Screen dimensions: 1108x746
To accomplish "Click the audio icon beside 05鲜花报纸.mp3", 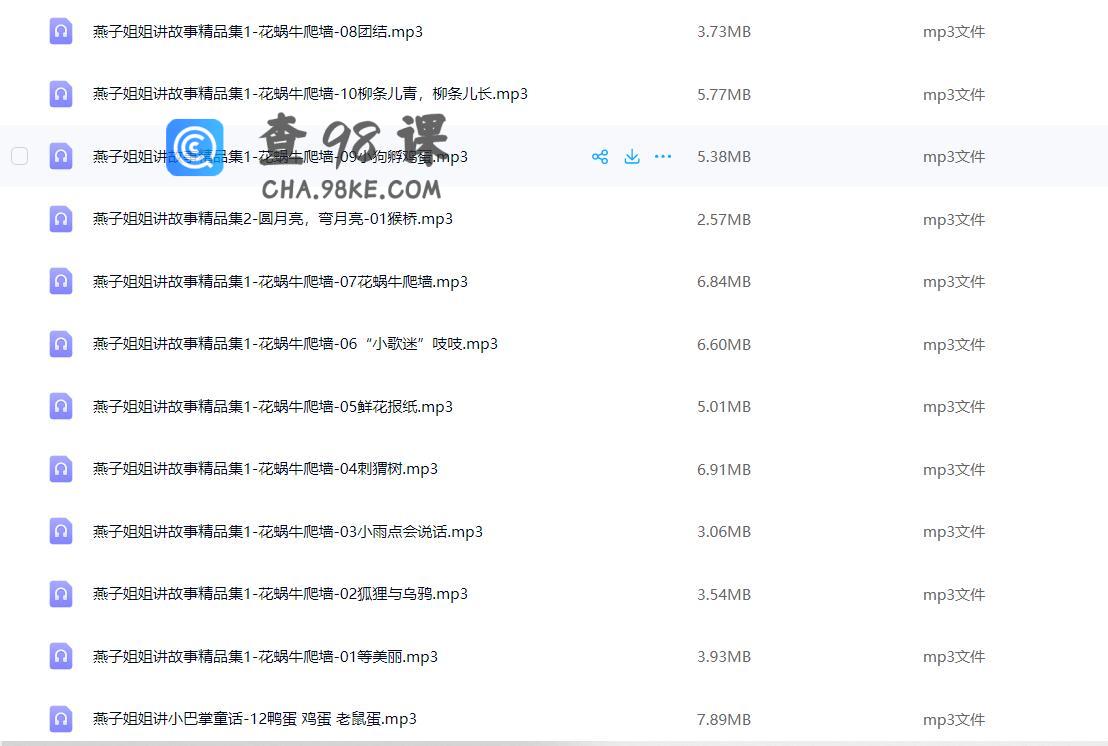I will (x=61, y=406).
